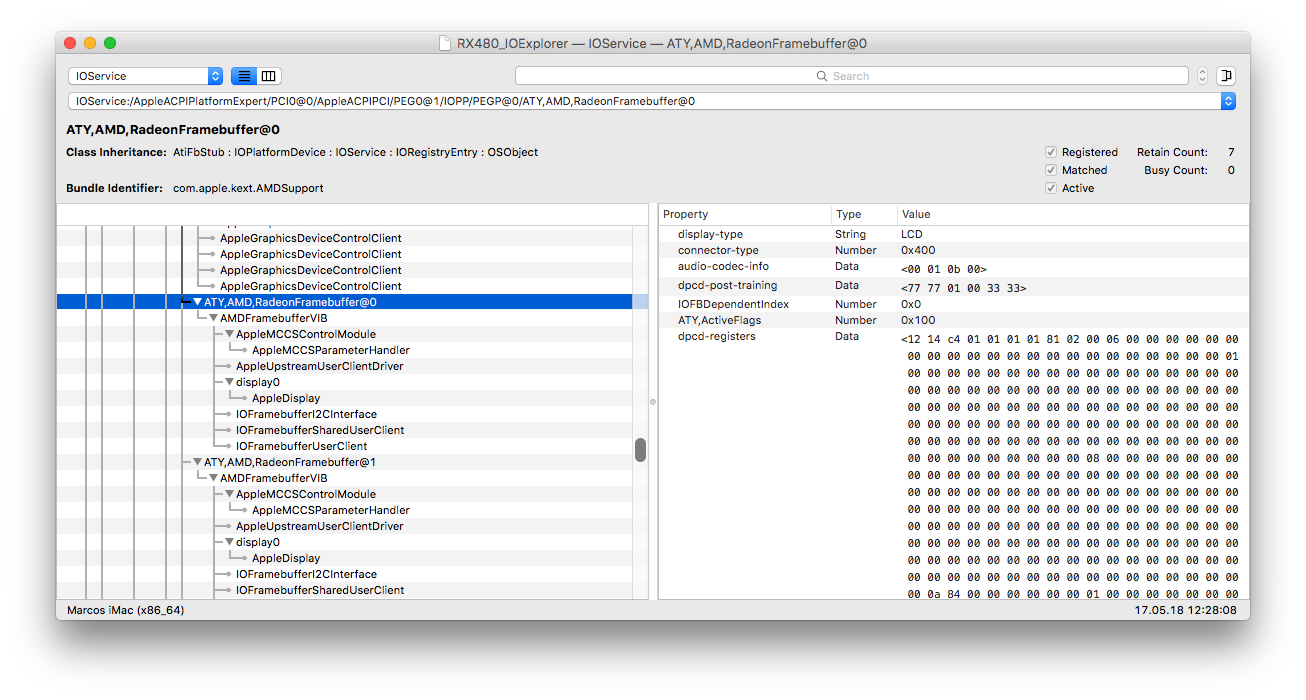Image resolution: width=1306 pixels, height=700 pixels.
Task: Click the LCD display-type value
Action: point(911,234)
